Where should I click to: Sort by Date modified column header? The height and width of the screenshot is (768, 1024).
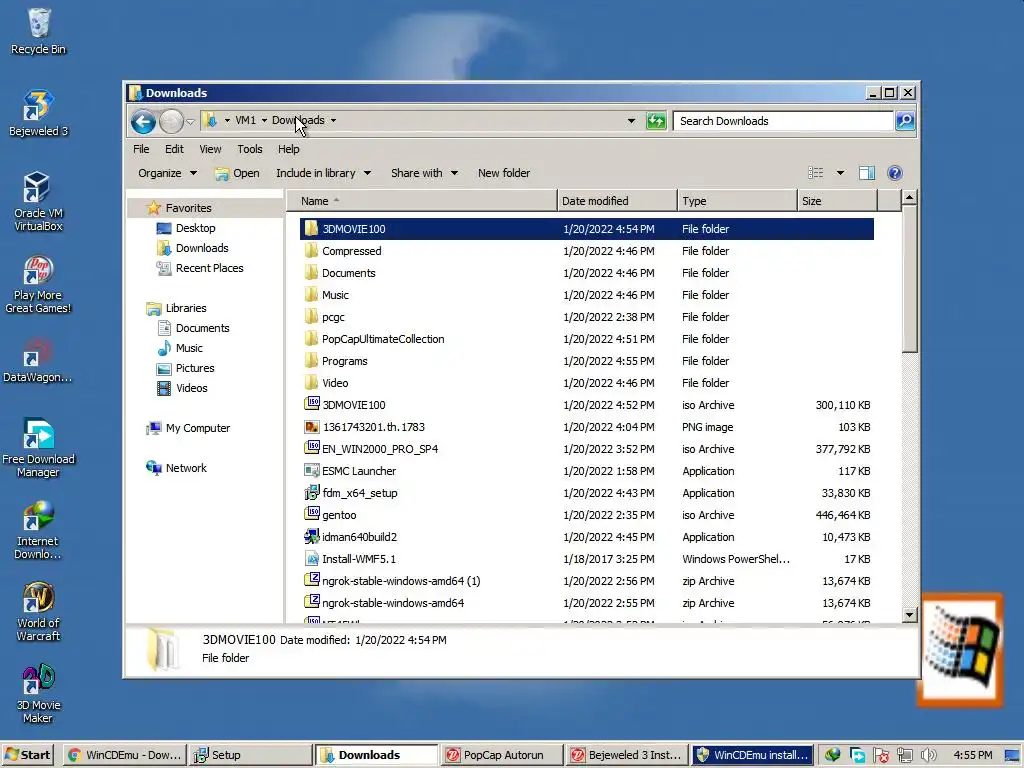[x=617, y=201]
